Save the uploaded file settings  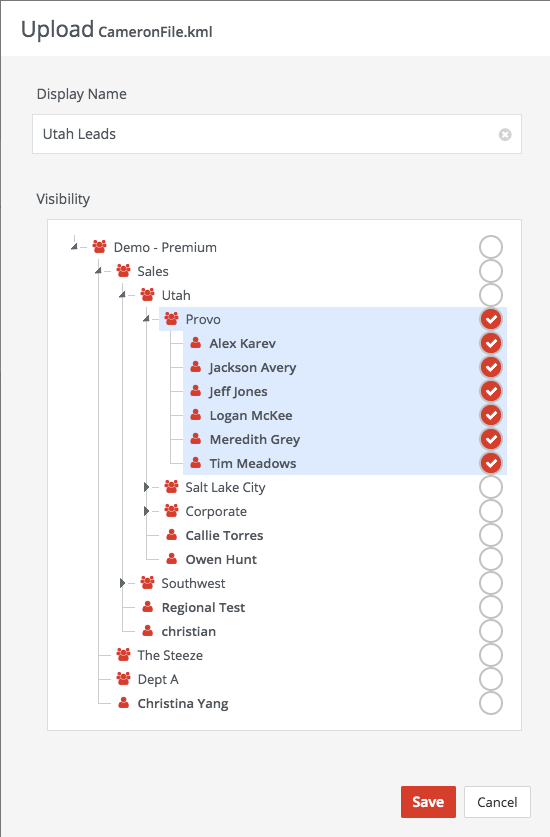(428, 802)
